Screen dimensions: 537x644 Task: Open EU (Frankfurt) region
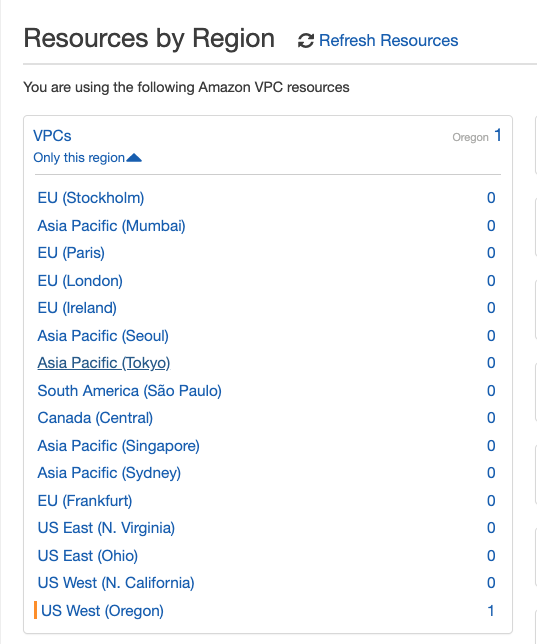pyautogui.click(x=85, y=501)
